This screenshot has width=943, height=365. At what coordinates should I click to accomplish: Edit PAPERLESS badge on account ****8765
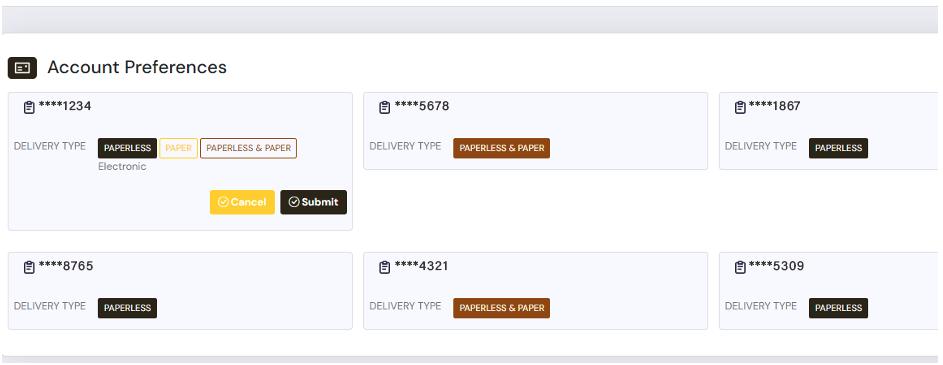127,308
